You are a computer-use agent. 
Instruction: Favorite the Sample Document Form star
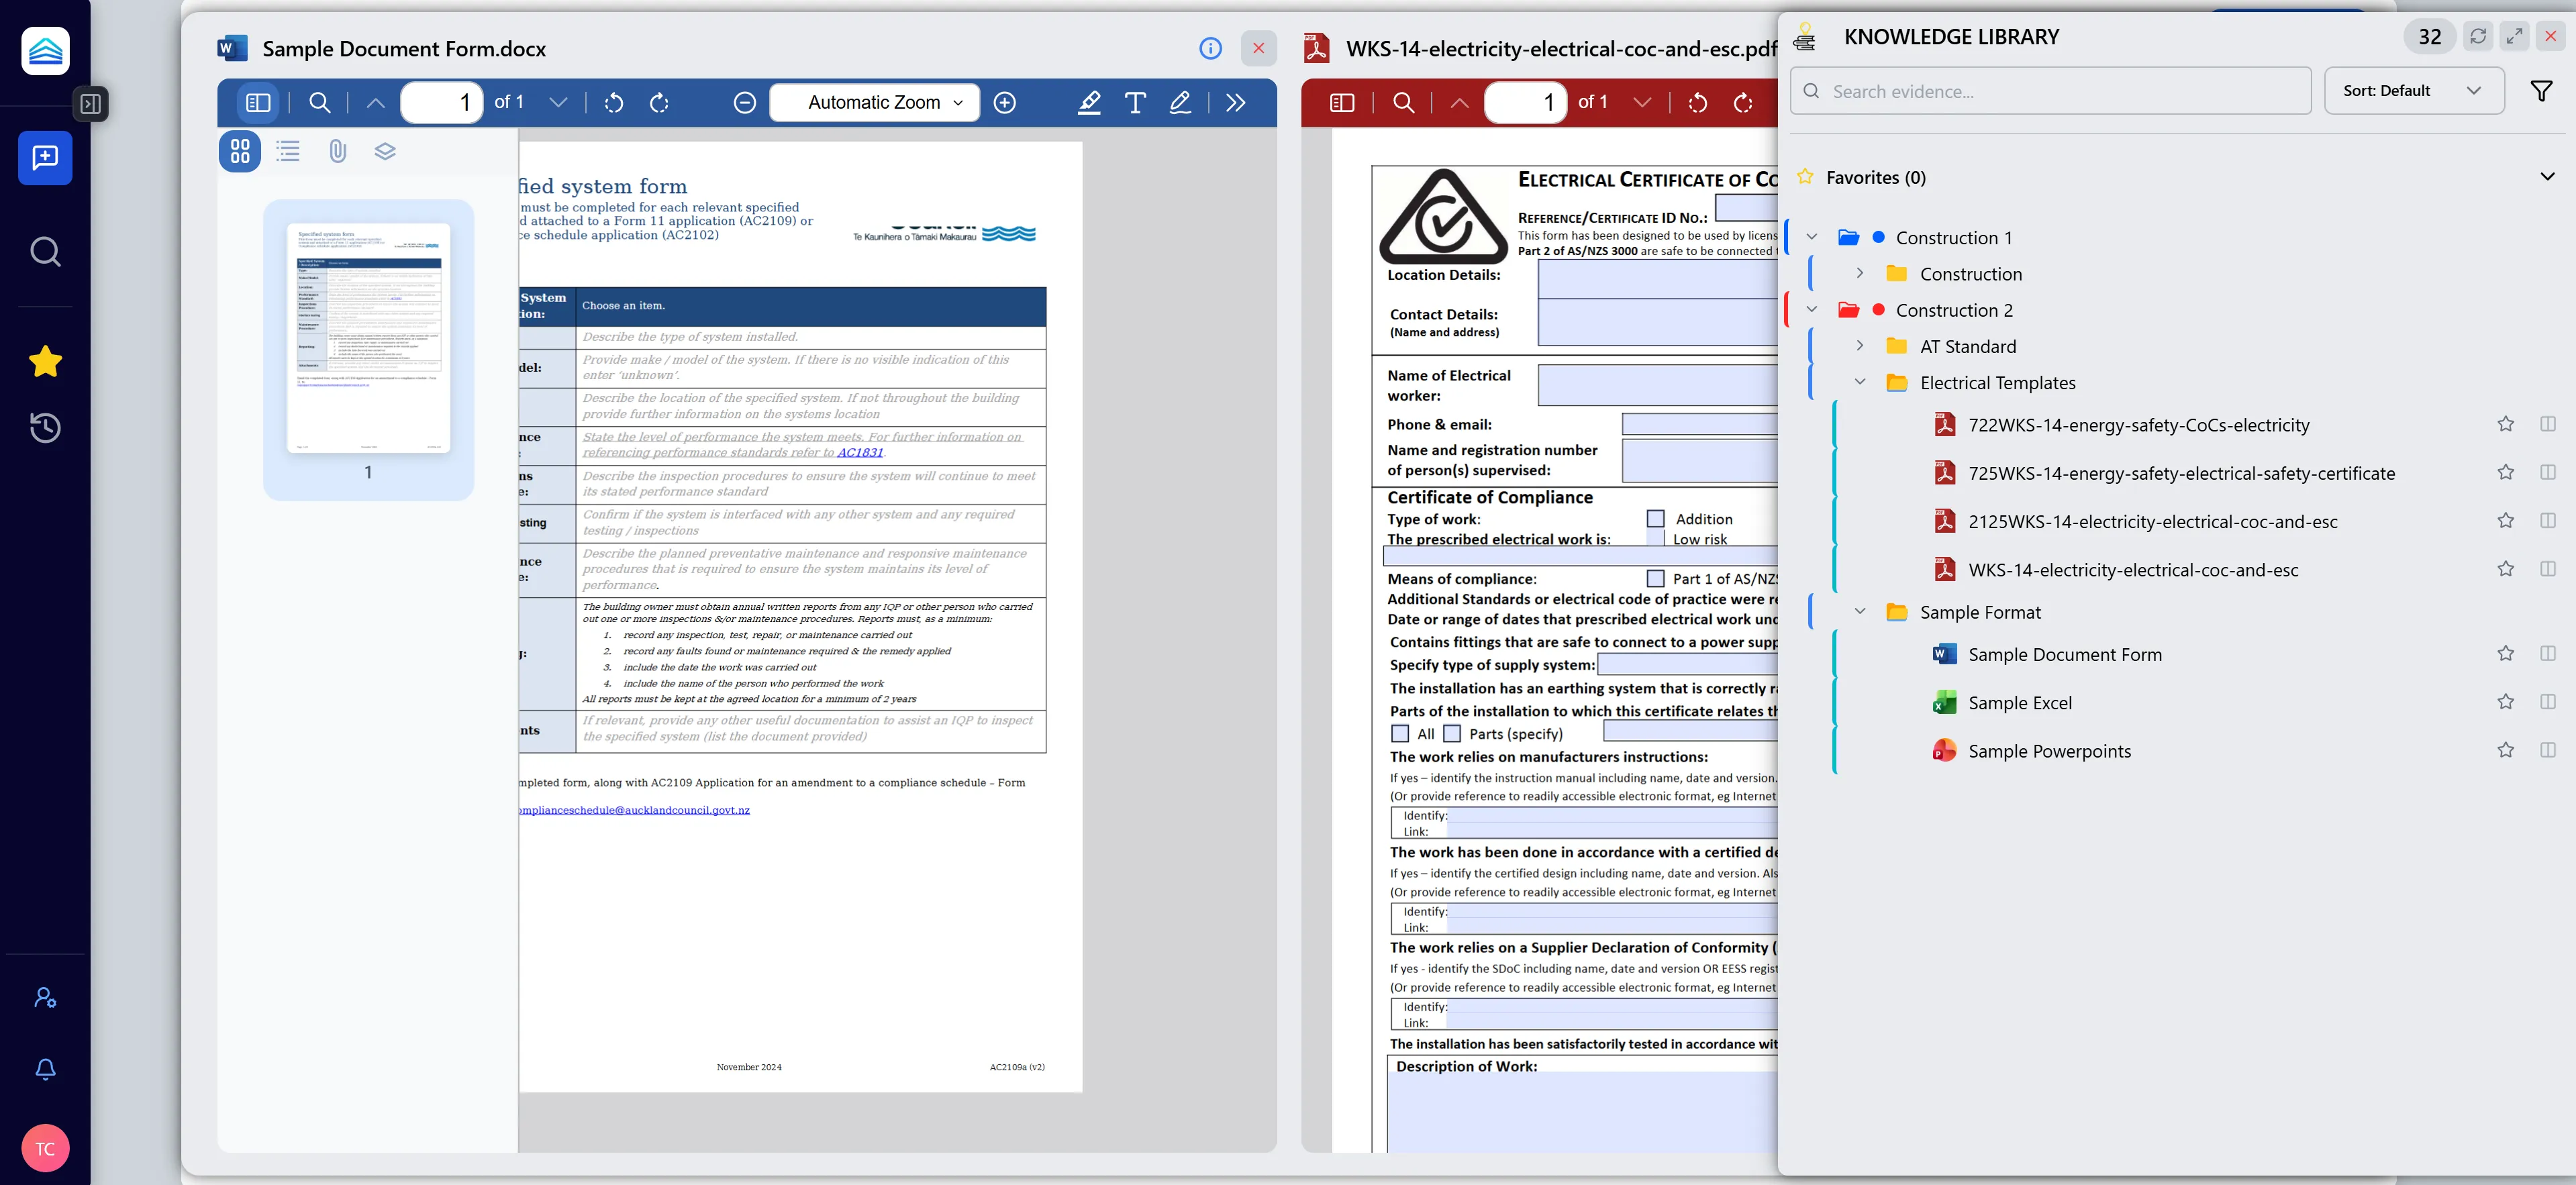point(2504,654)
